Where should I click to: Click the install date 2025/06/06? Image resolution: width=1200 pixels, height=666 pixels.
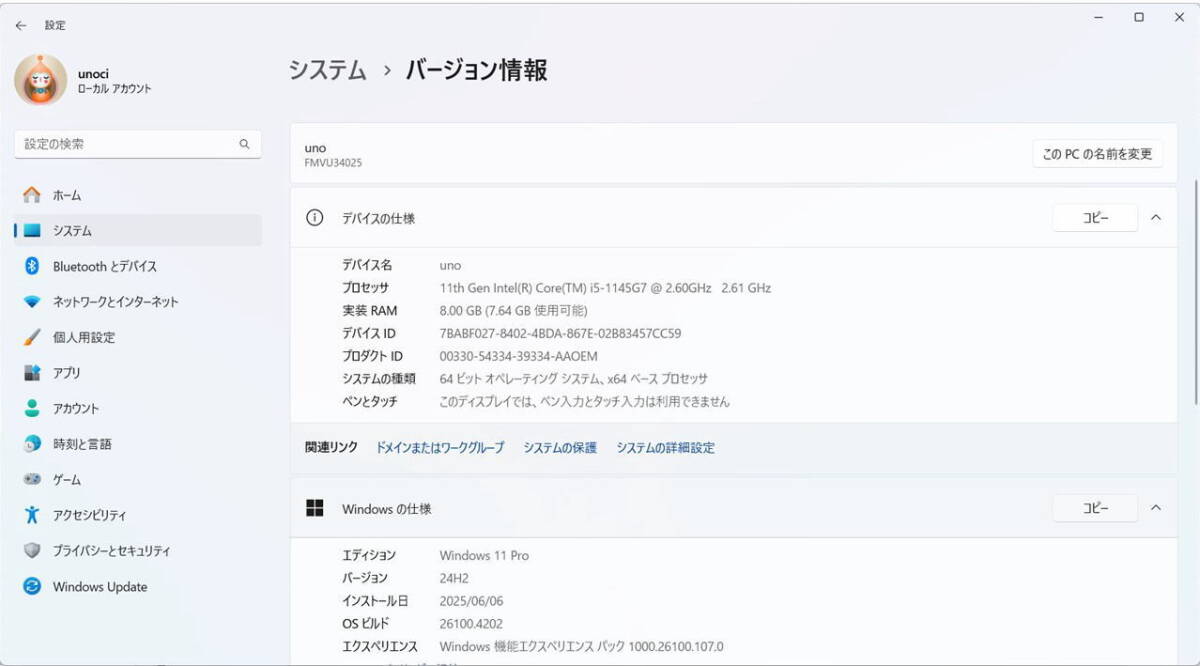[x=472, y=601]
